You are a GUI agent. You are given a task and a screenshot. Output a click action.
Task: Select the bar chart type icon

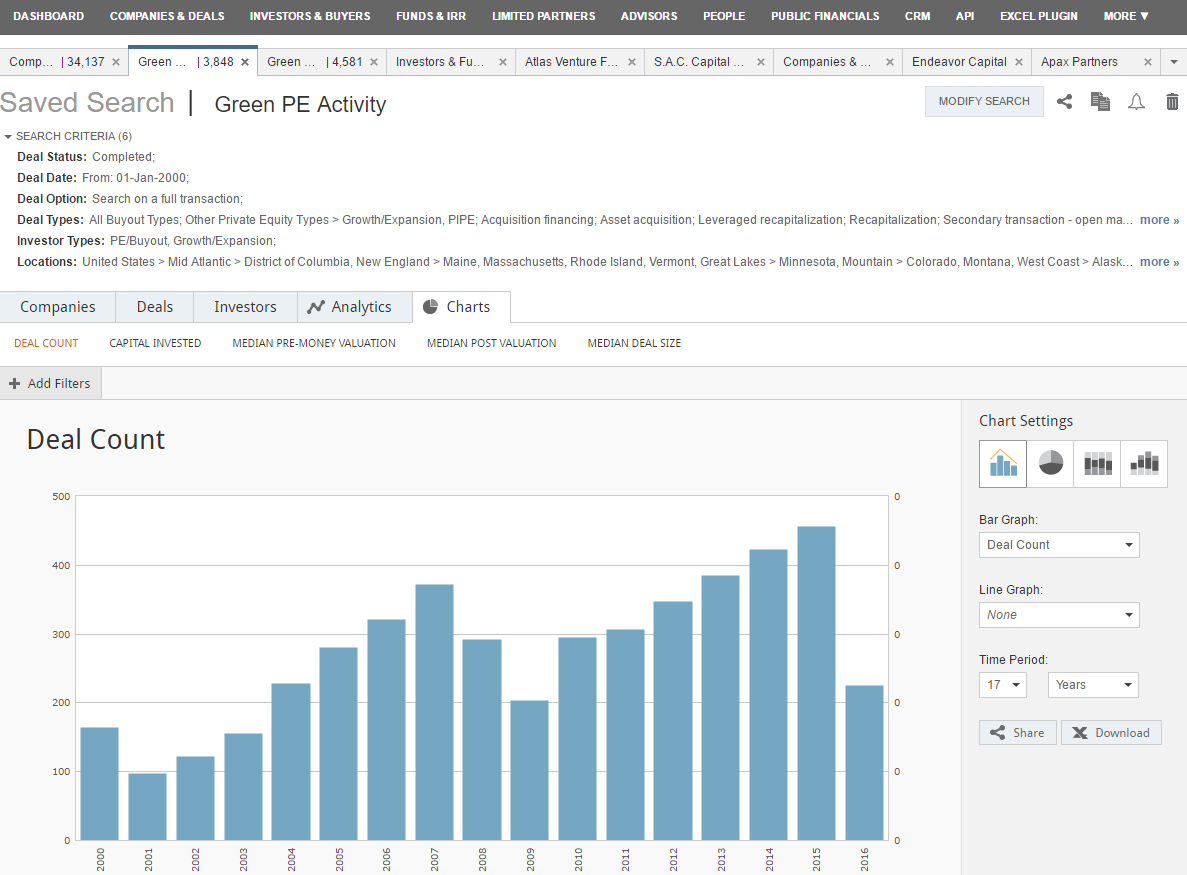pyautogui.click(x=1003, y=463)
